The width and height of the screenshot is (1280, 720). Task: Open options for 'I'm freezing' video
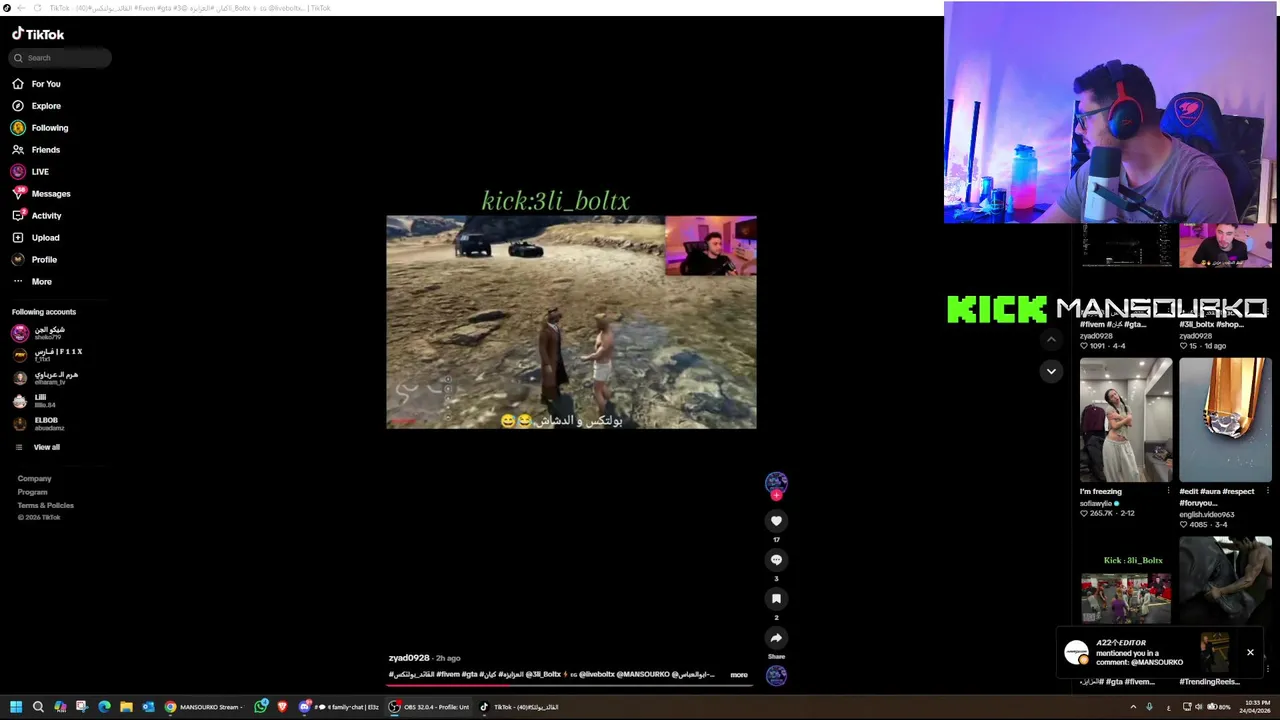[x=1168, y=491]
